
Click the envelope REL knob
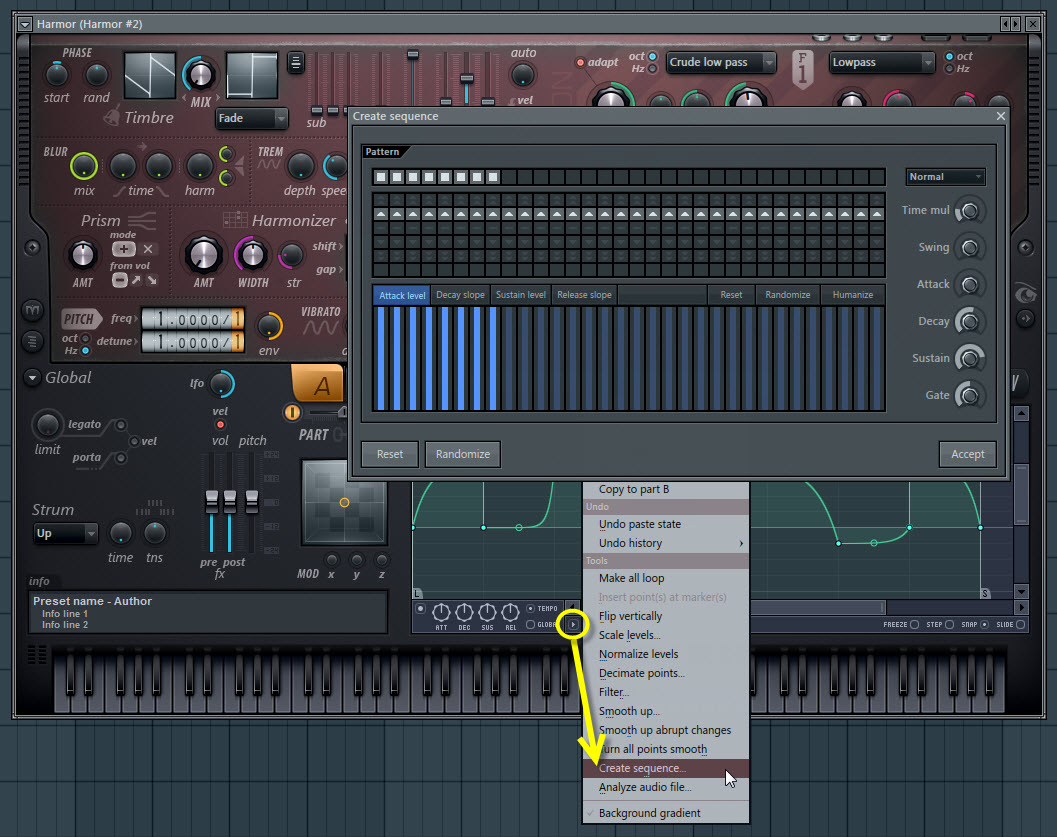[x=510, y=612]
